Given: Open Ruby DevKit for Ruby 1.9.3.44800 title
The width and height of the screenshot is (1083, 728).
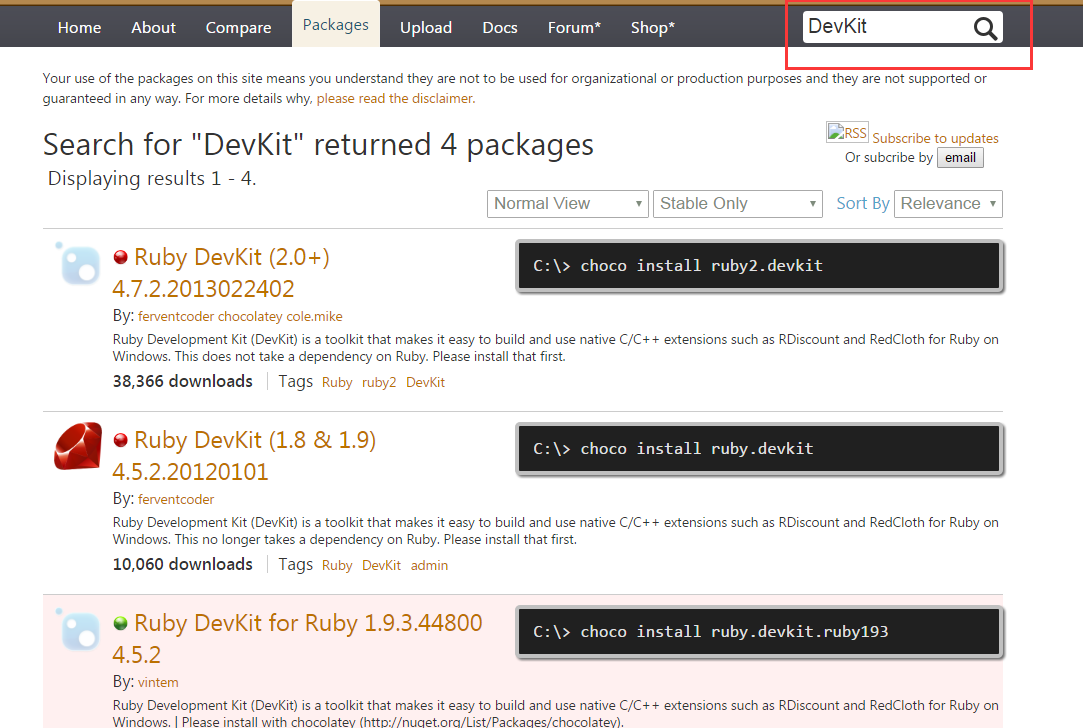Looking at the screenshot, I should click(x=308, y=623).
